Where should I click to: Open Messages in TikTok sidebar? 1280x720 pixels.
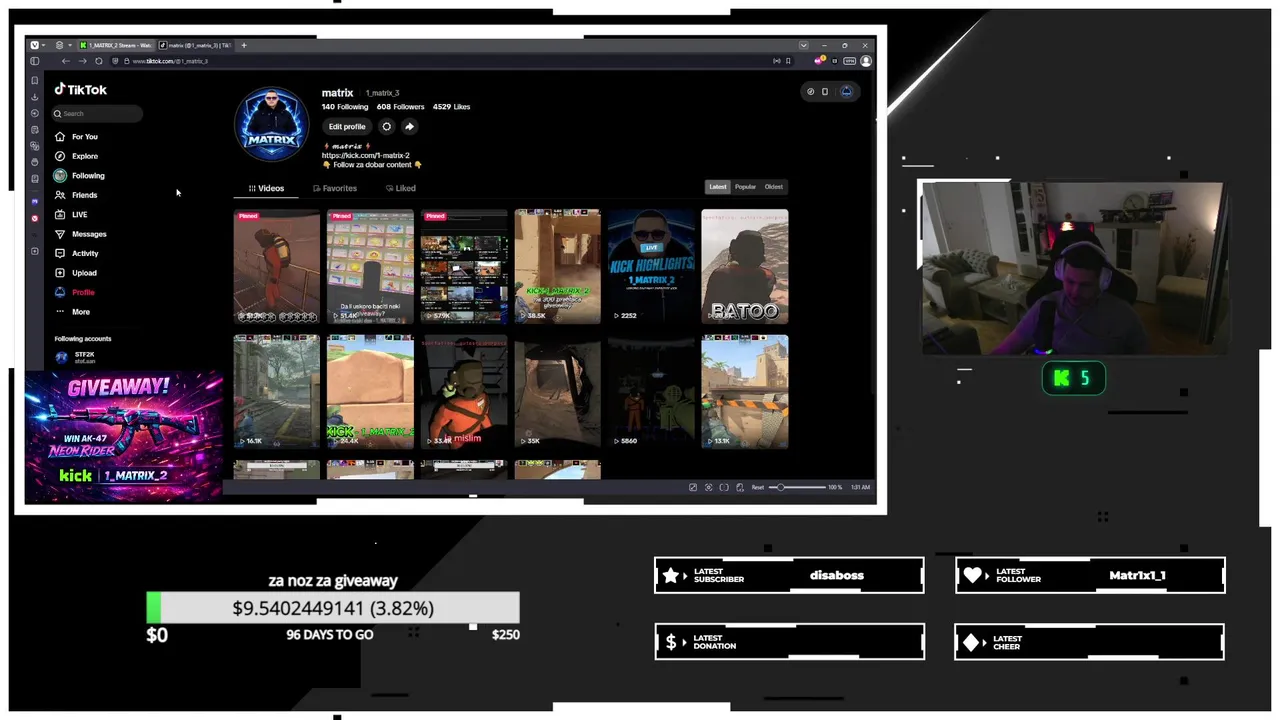point(81,234)
